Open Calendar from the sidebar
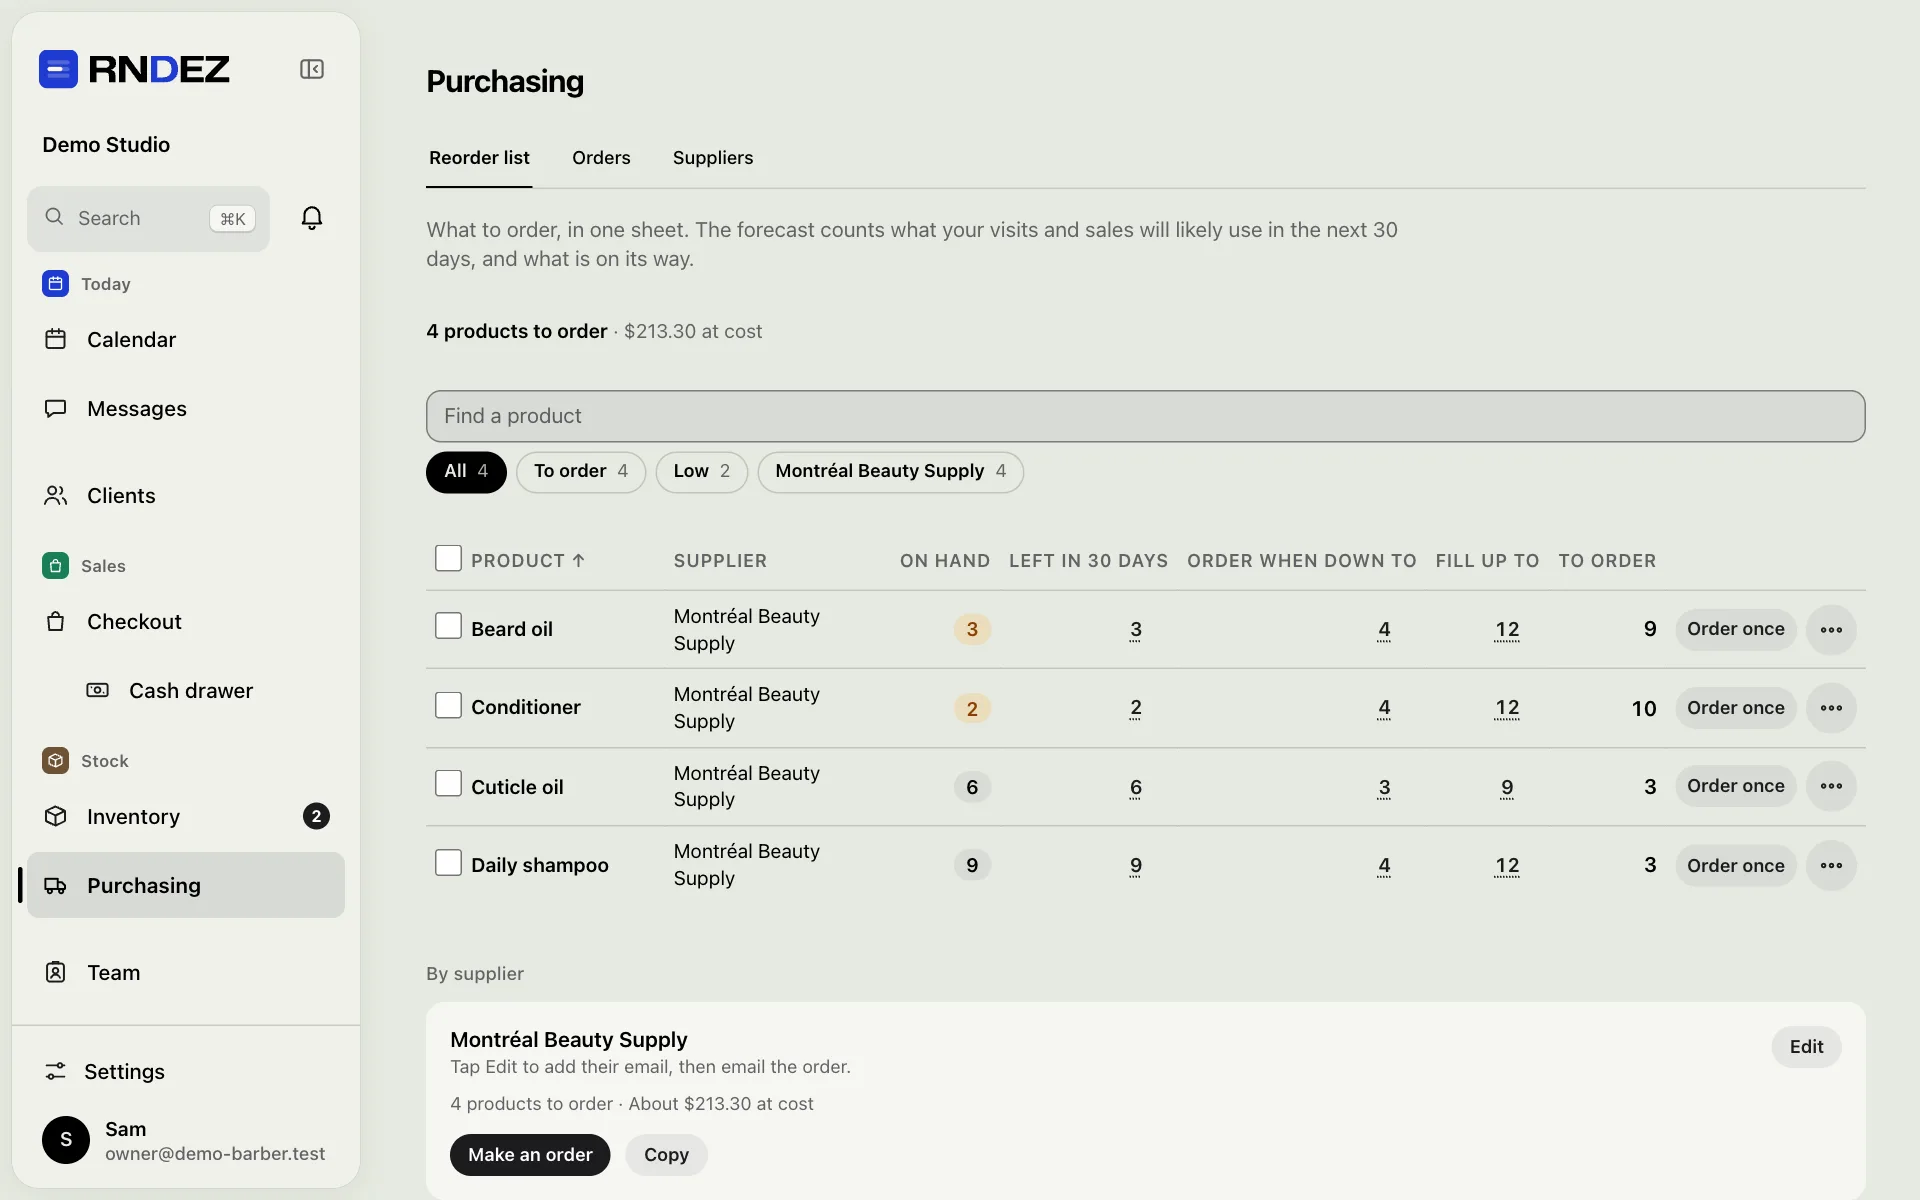The image size is (1920, 1200). click(x=186, y=339)
